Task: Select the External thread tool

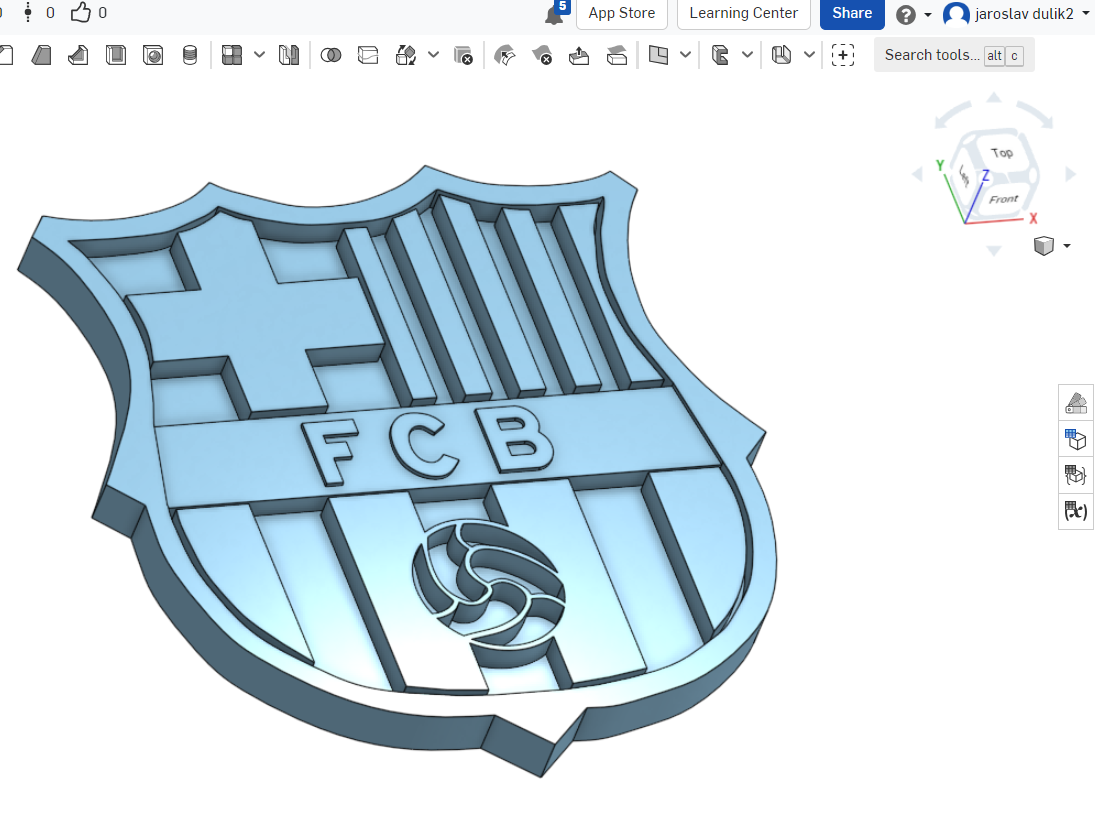Action: 190,55
